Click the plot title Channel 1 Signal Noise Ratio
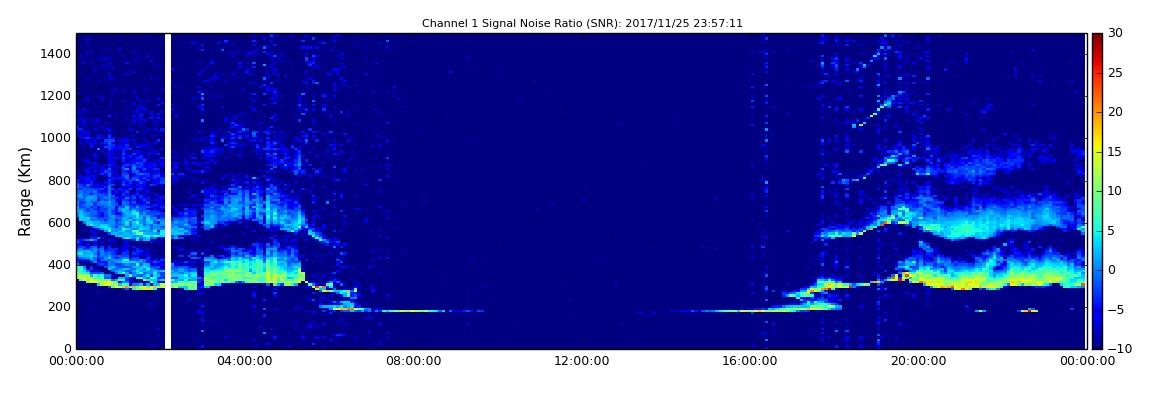 [582, 23]
